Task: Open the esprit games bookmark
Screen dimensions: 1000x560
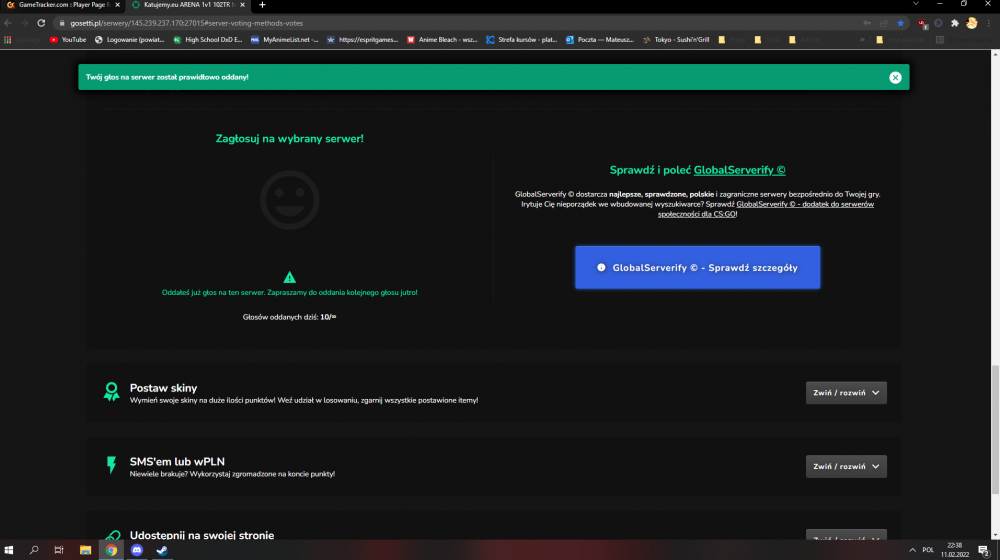Action: pyautogui.click(x=362, y=40)
